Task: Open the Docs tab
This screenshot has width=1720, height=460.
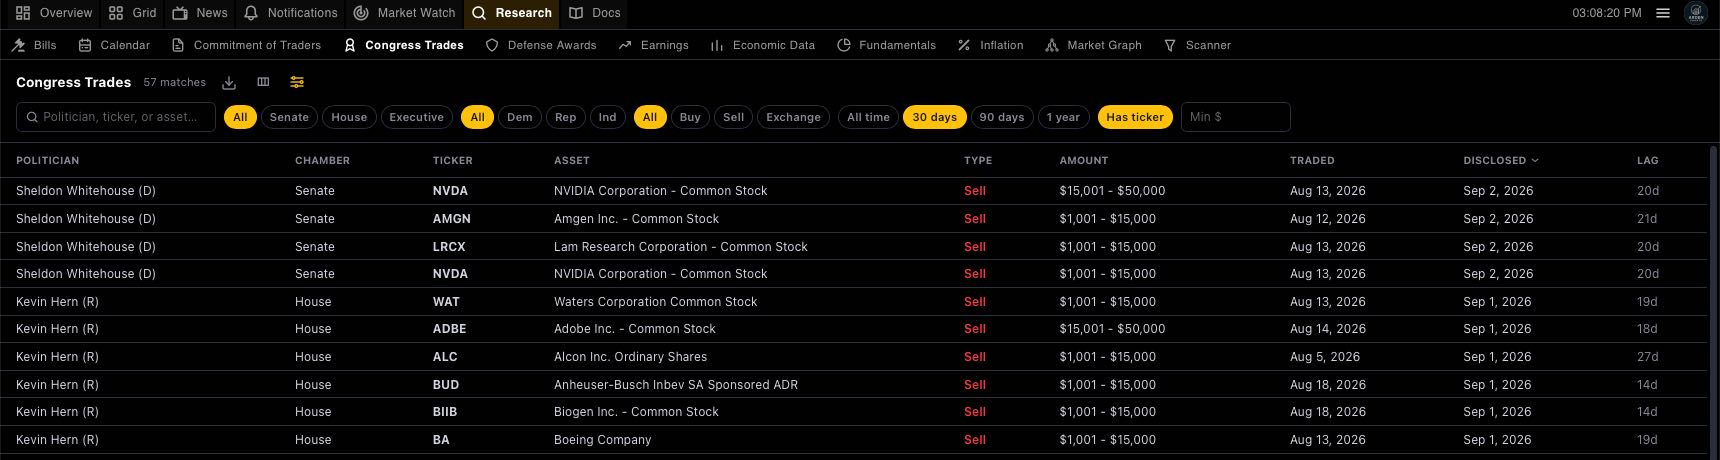Action: [x=595, y=13]
